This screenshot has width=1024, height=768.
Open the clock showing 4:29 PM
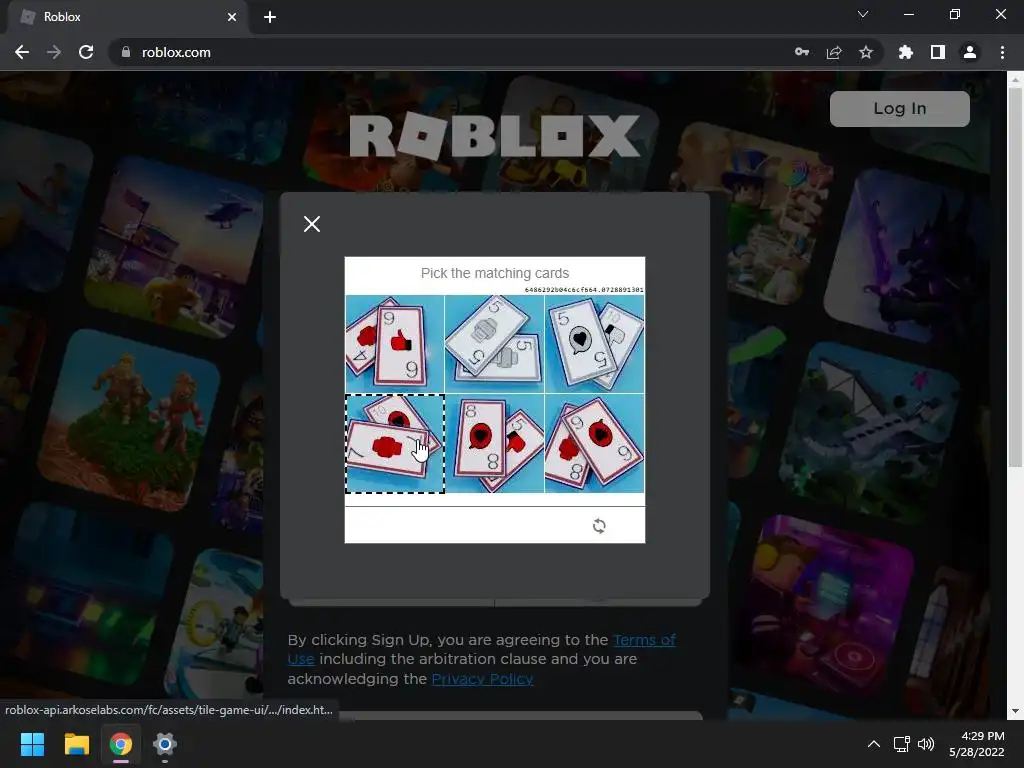977,744
